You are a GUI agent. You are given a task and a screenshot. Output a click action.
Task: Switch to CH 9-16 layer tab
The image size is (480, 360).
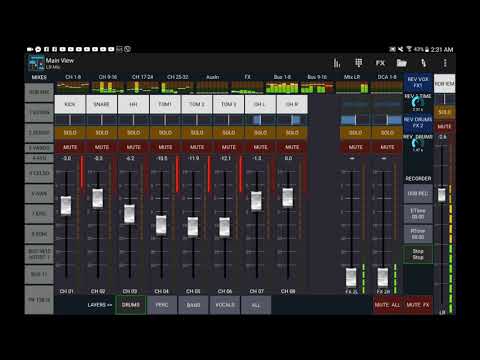(108, 77)
